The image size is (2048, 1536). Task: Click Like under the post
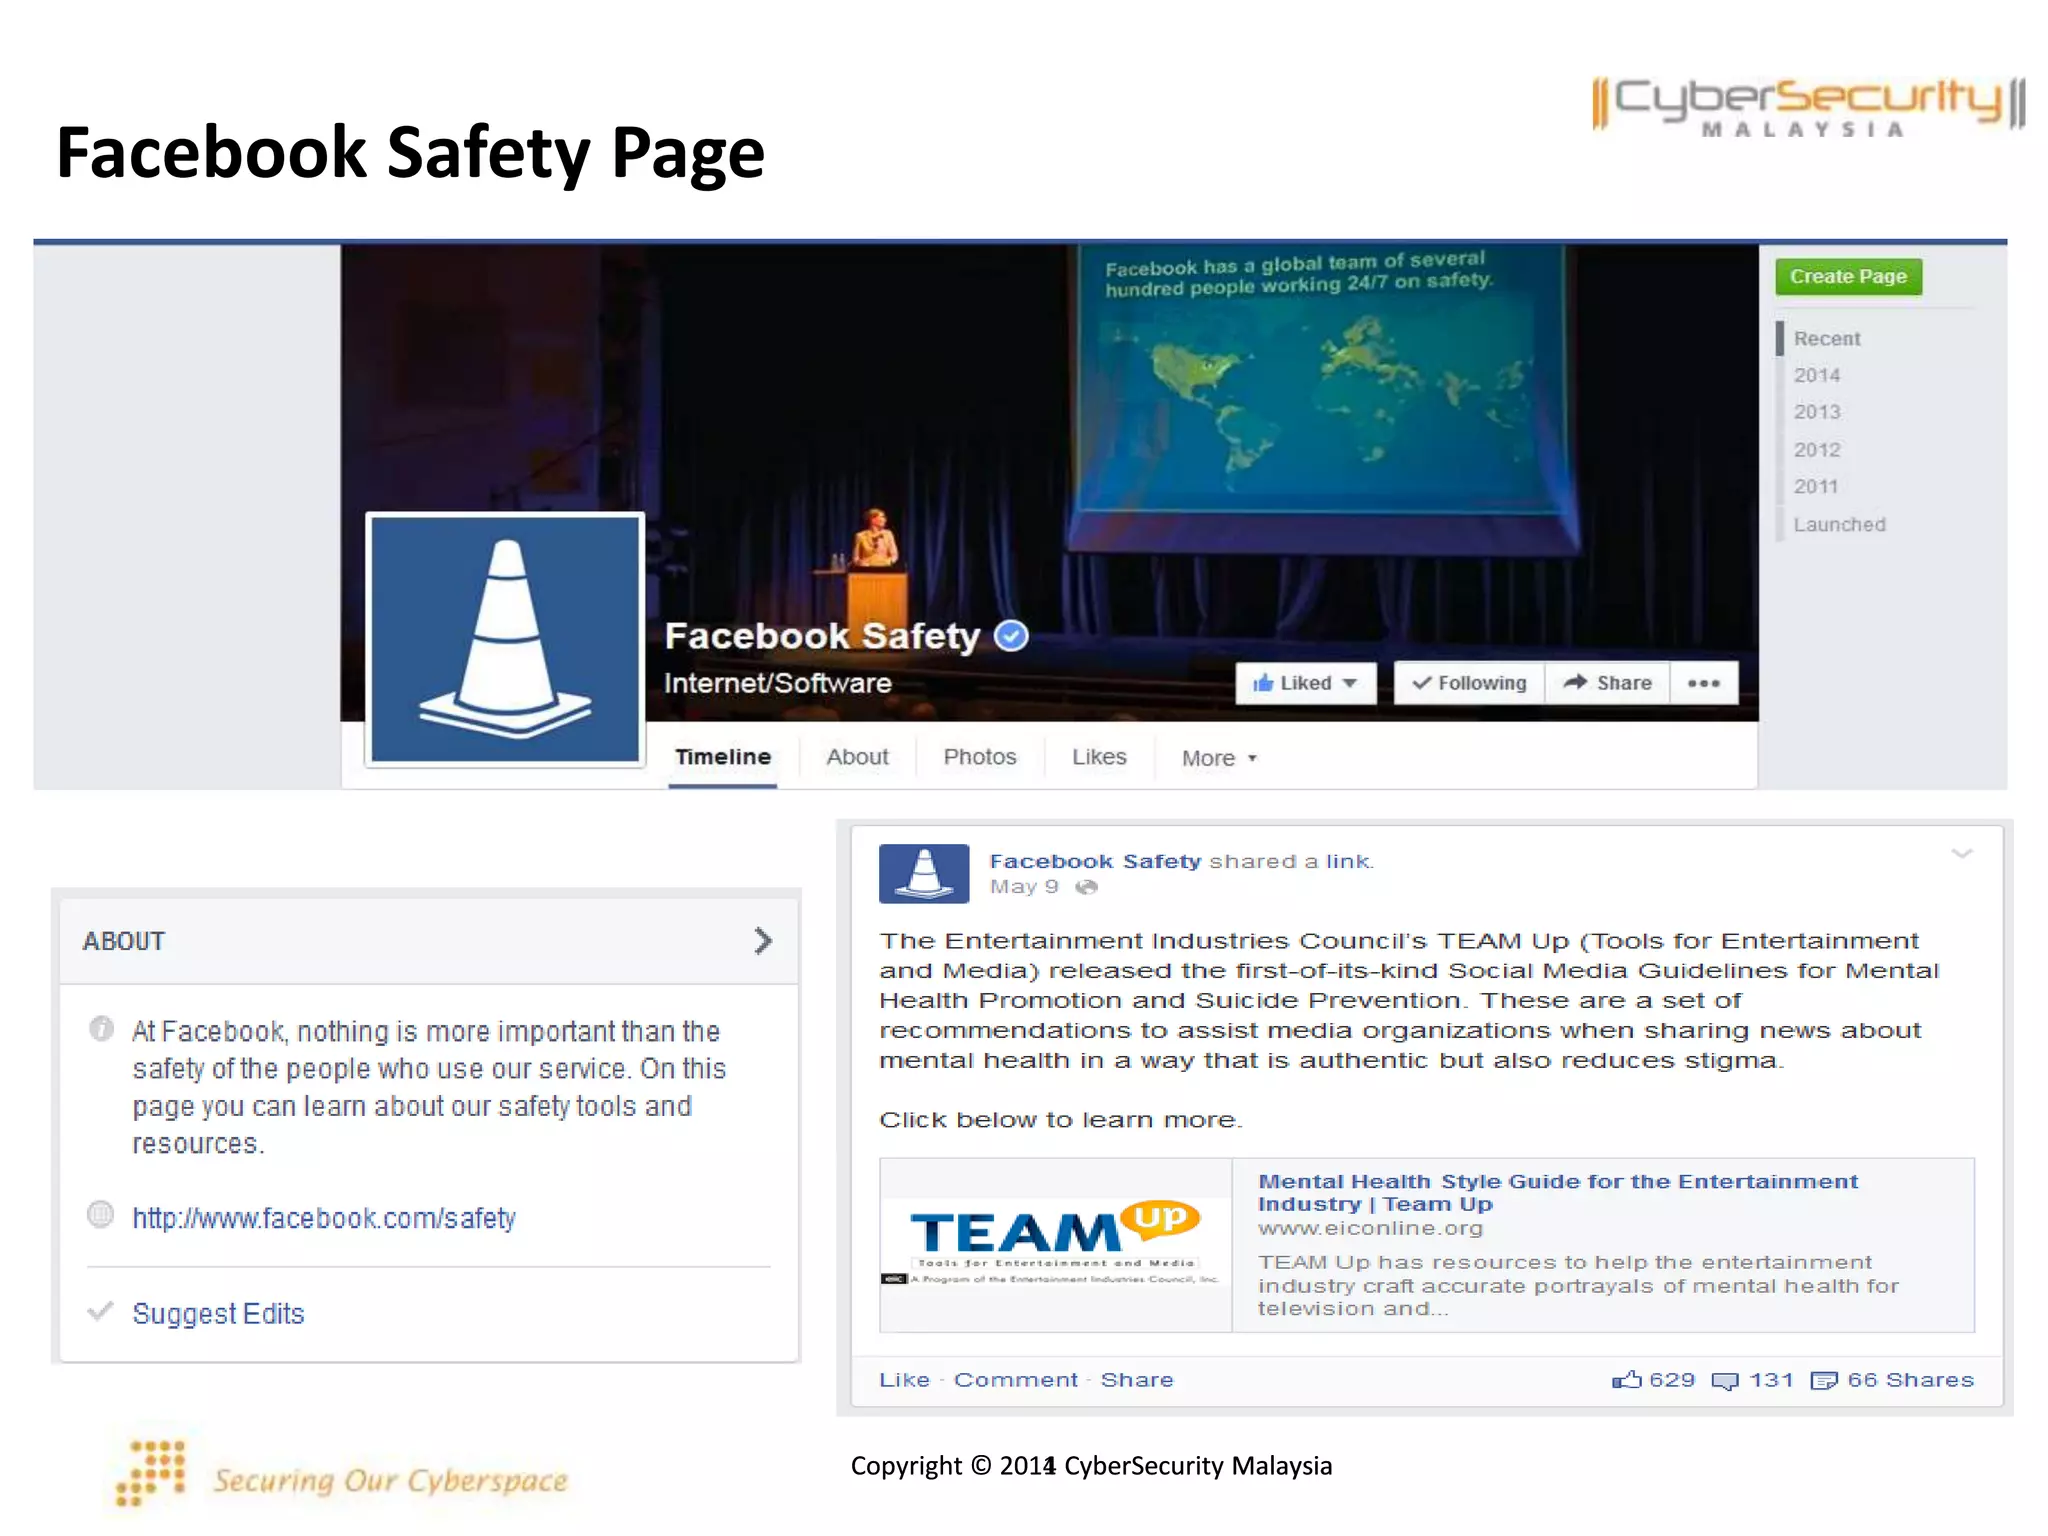pos(904,1380)
